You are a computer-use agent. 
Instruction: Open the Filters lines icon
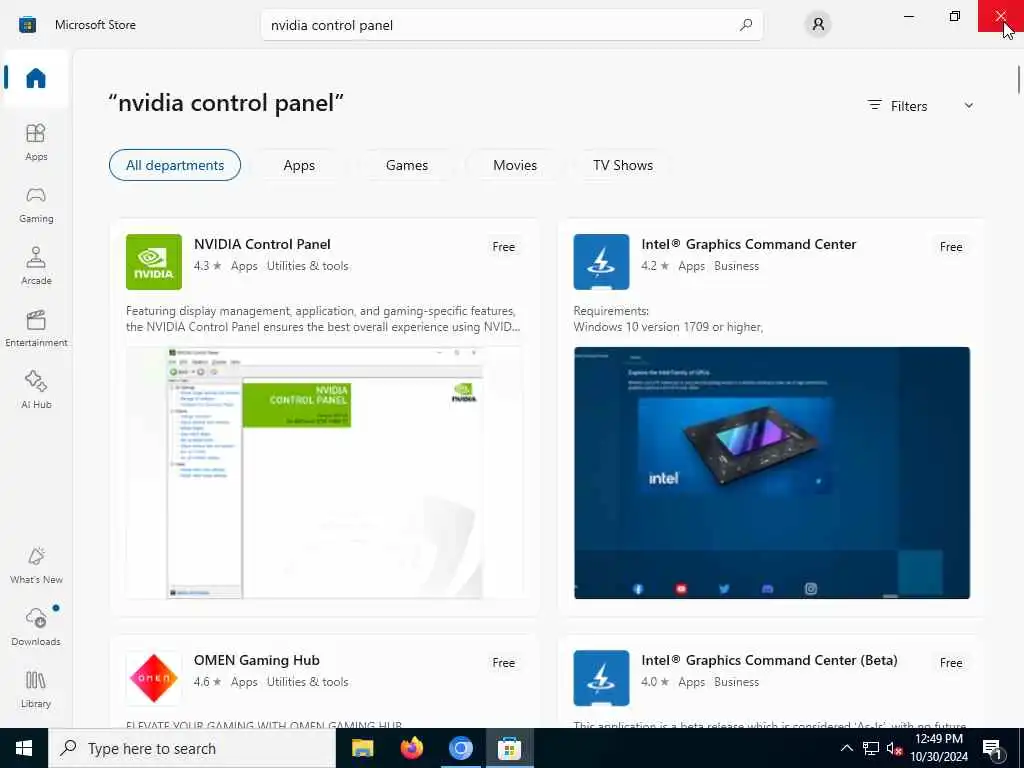[874, 105]
